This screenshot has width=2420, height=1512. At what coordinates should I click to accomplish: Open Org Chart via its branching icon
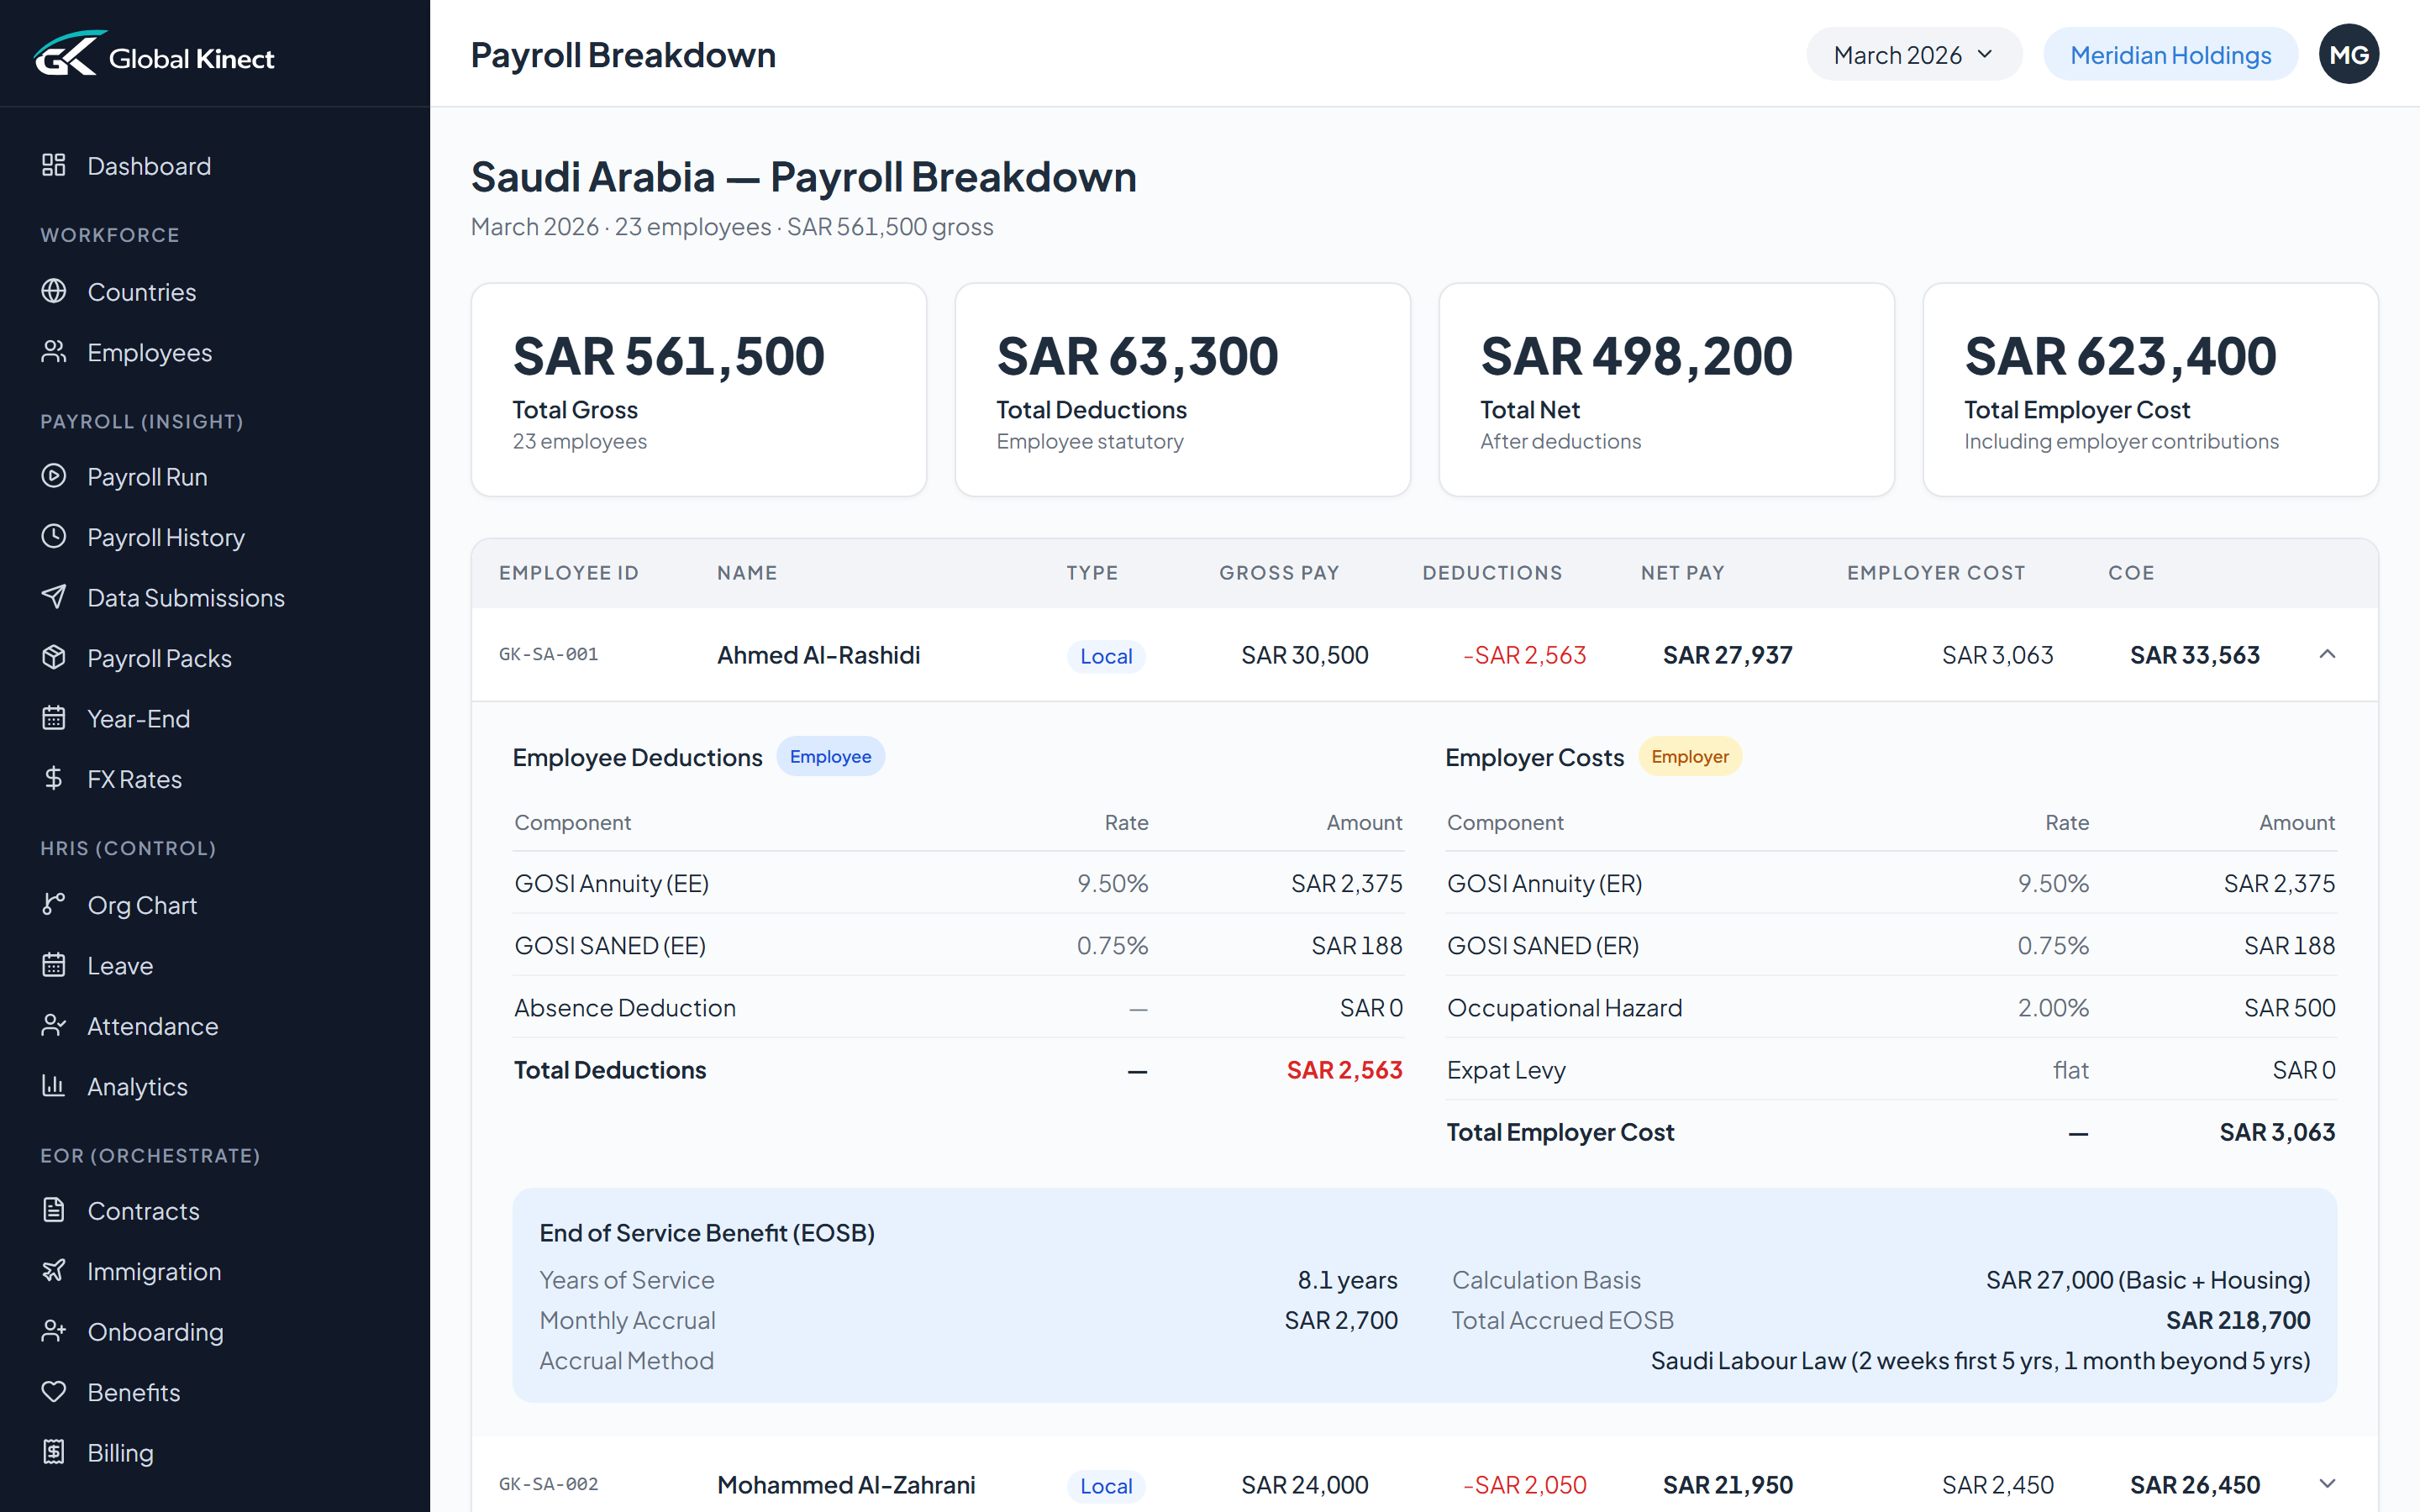pos(54,904)
